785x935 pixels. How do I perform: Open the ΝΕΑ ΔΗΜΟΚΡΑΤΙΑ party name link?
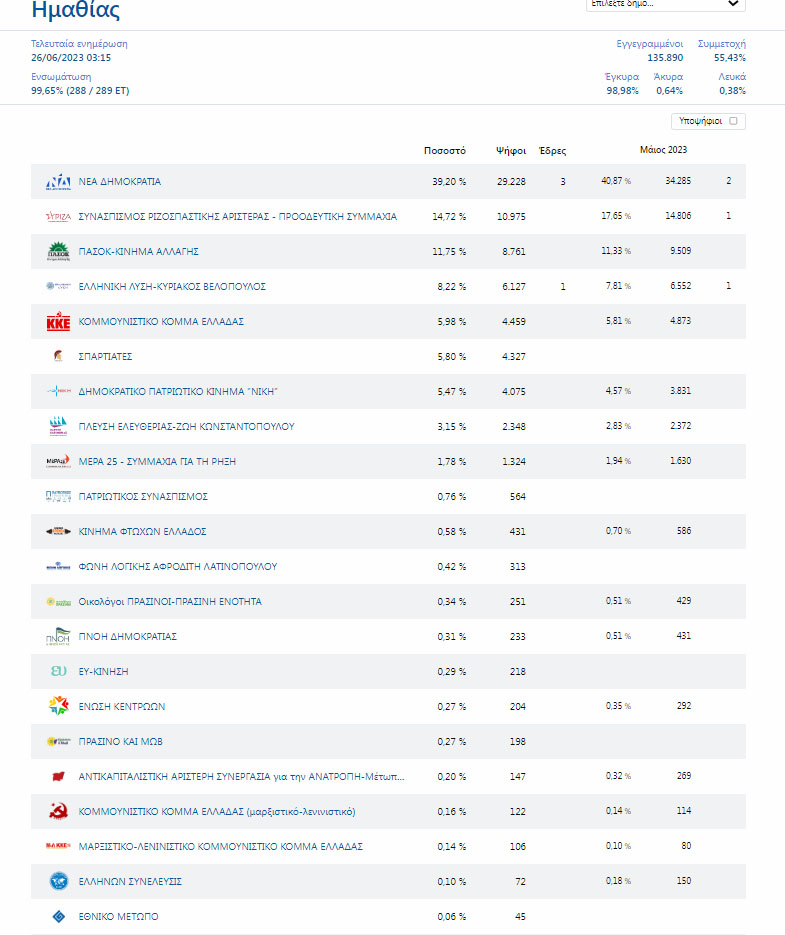pos(120,182)
